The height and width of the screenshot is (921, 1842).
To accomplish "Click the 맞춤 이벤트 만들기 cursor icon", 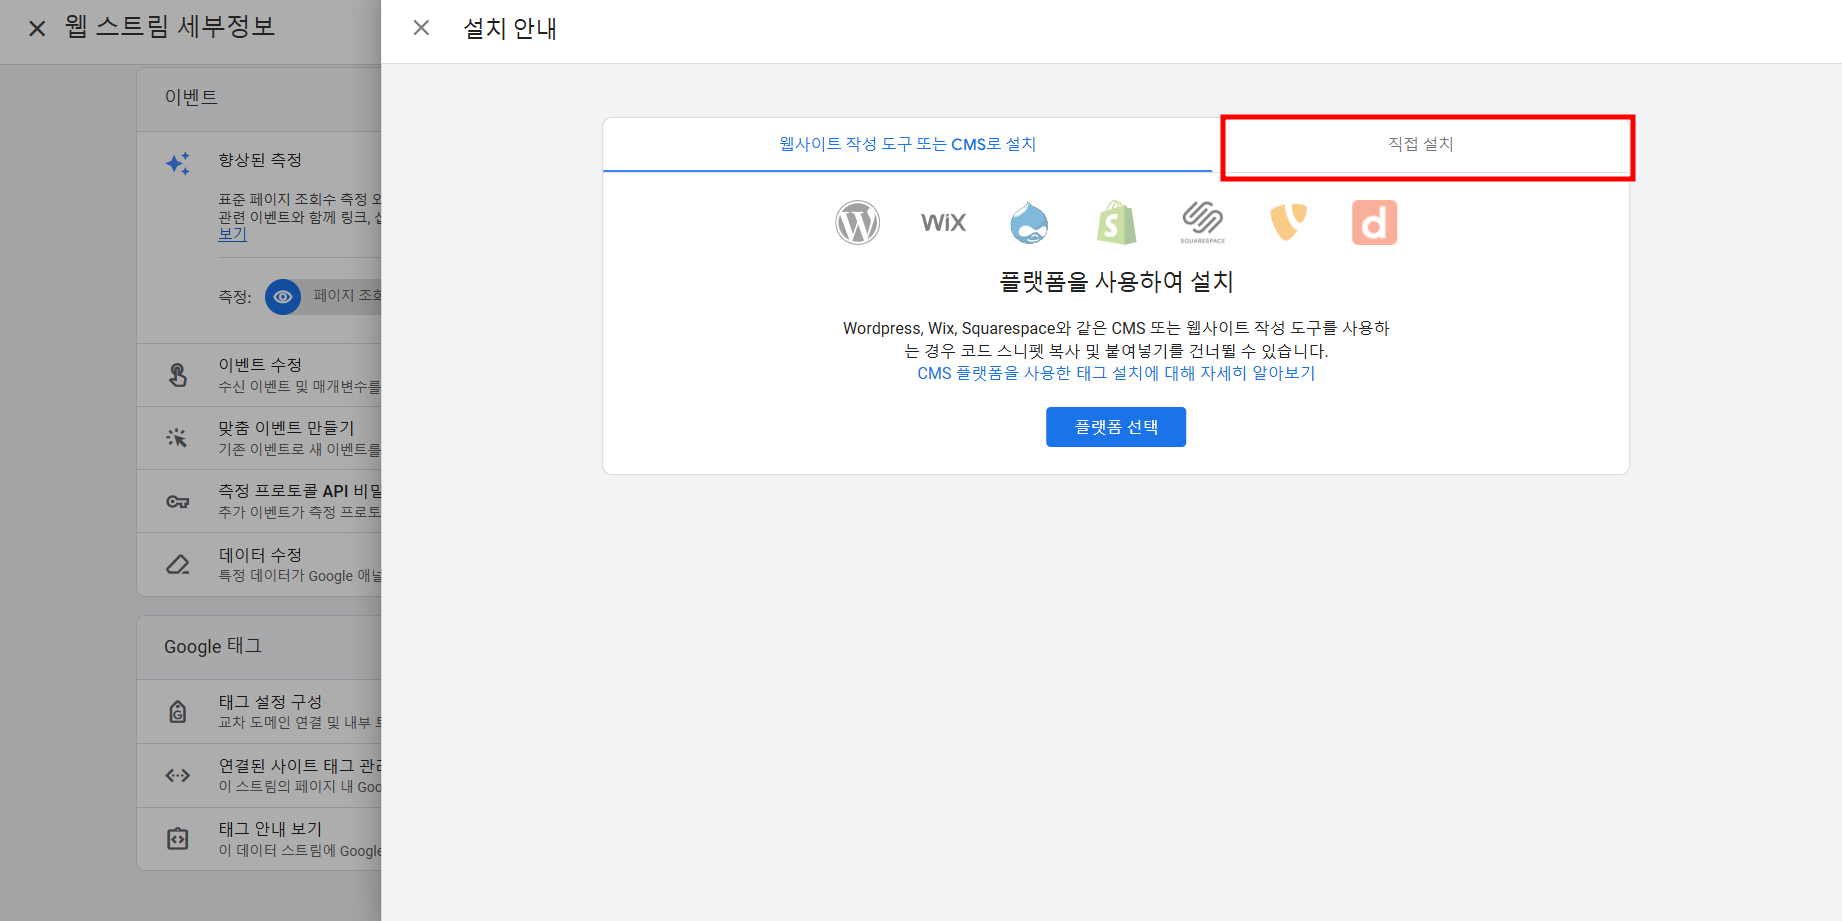I will (x=178, y=438).
